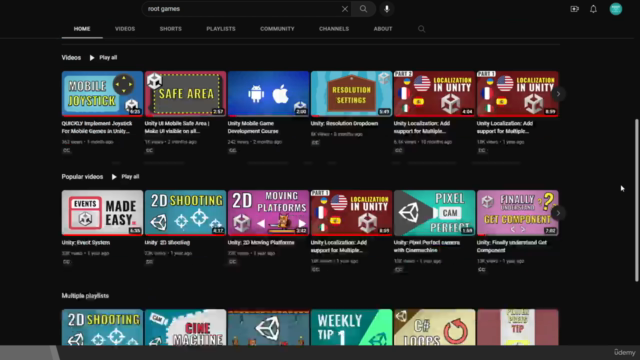The height and width of the screenshot is (360, 640).
Task: Open the 2D Moving Platforms thumbnail
Action: [269, 213]
